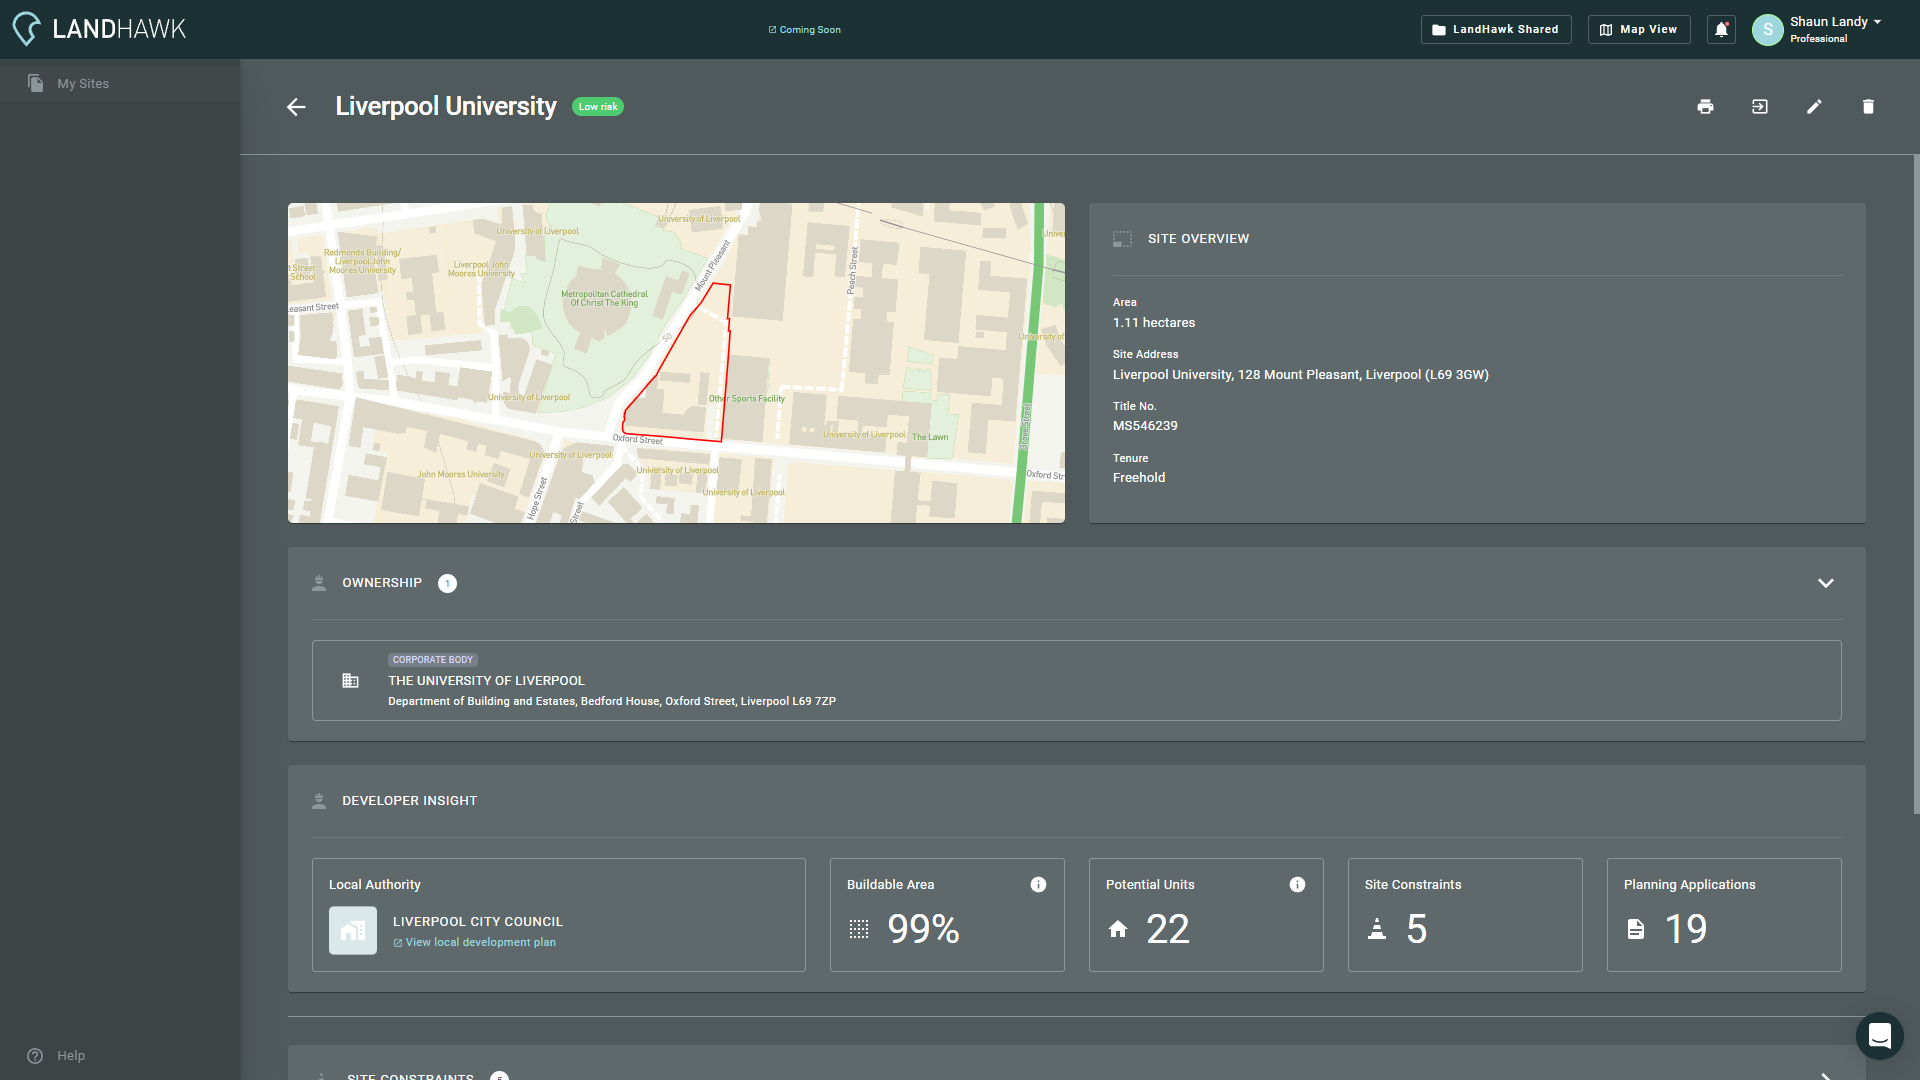
Task: Click the site address text
Action: (x=1301, y=375)
